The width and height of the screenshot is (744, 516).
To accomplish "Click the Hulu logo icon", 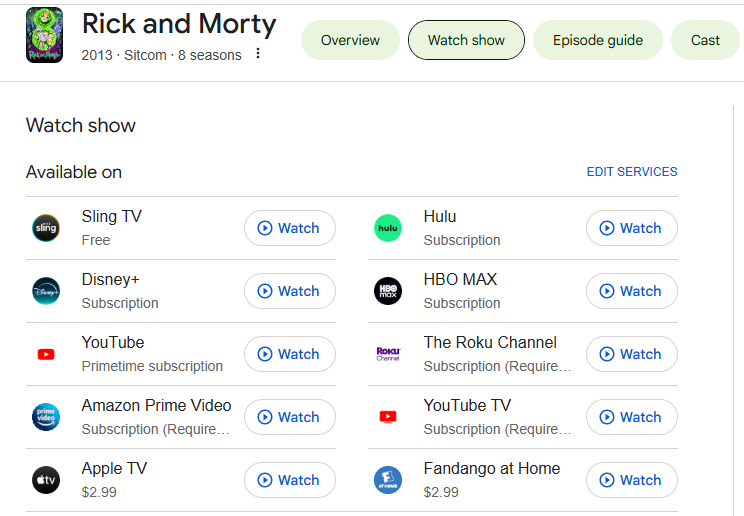I will (388, 228).
